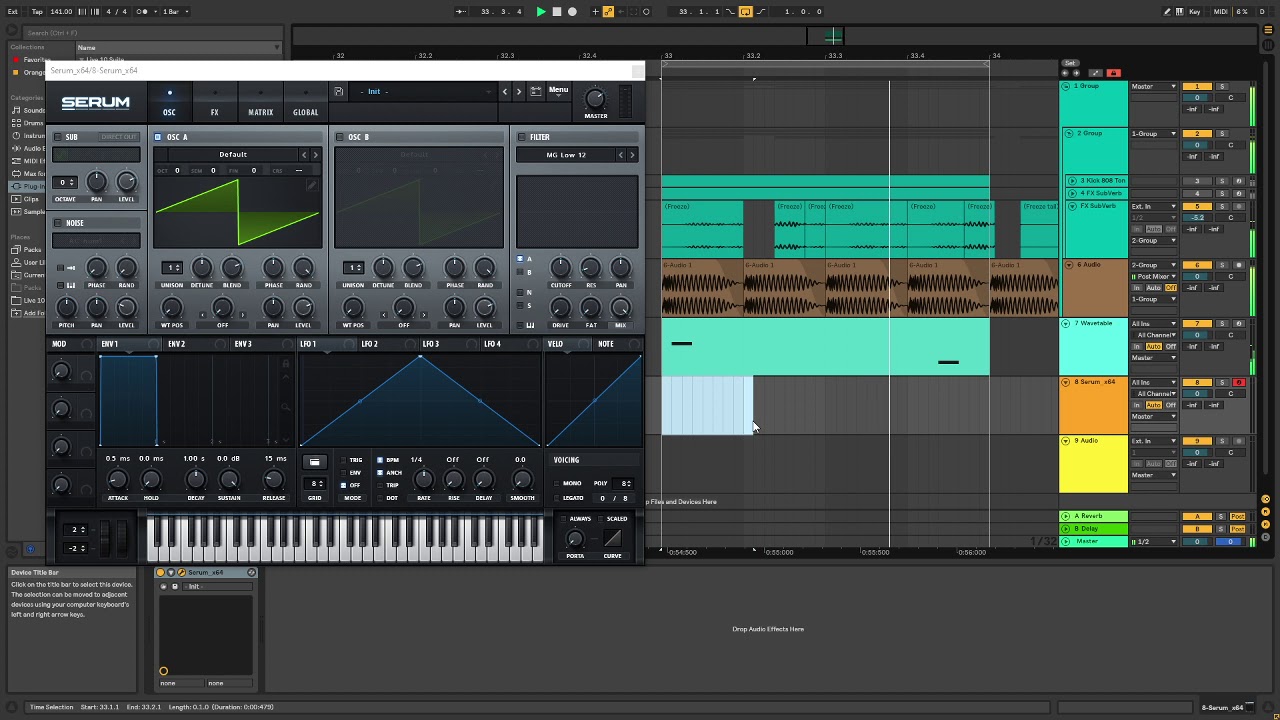Click the filter CUTOFF knob
Viewport: 1280px width, 720px height.
tap(560, 267)
